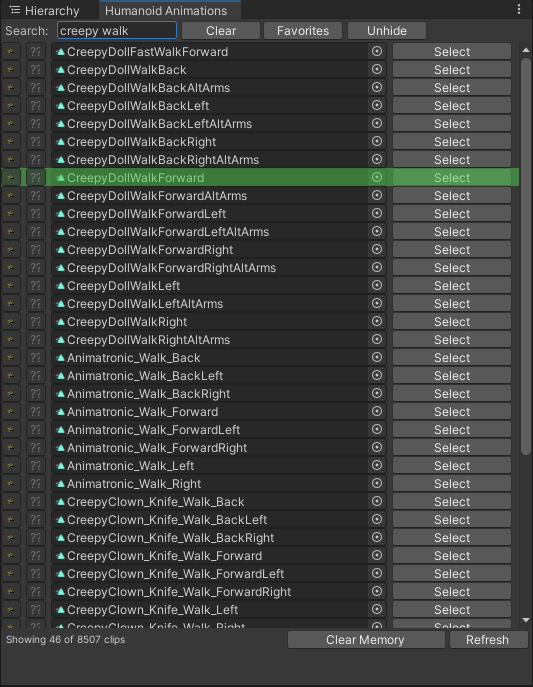Refresh the clip list
The height and width of the screenshot is (687, 533).
[487, 640]
